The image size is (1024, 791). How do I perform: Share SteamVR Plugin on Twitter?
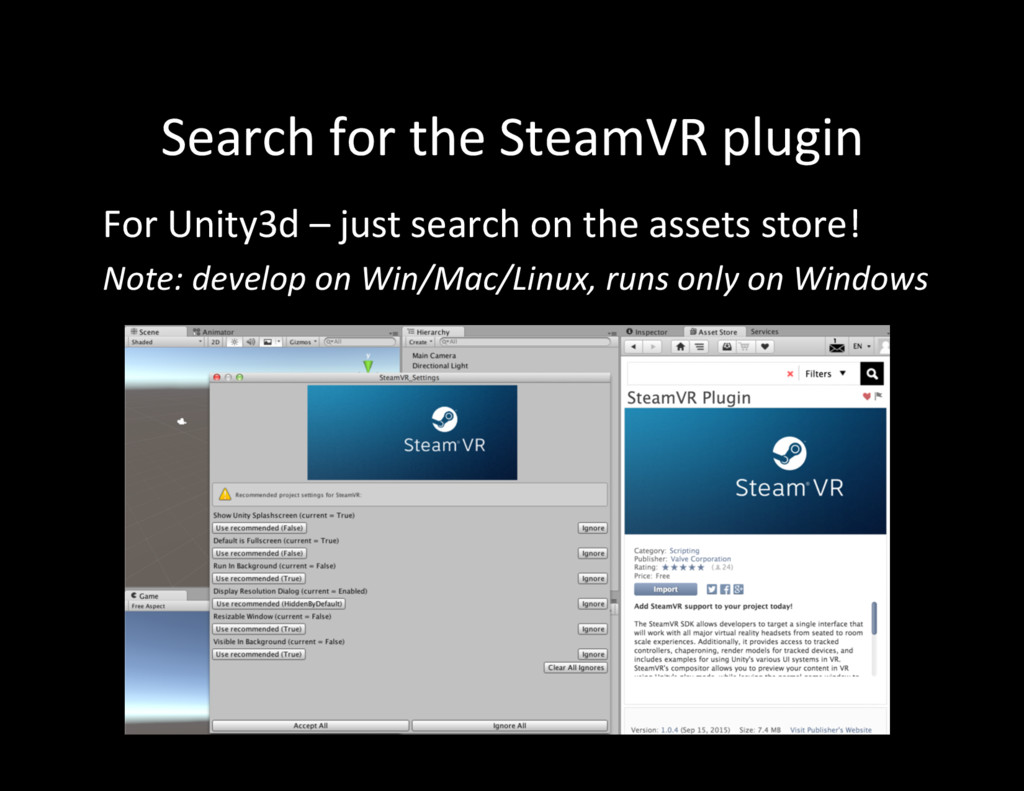click(x=712, y=589)
